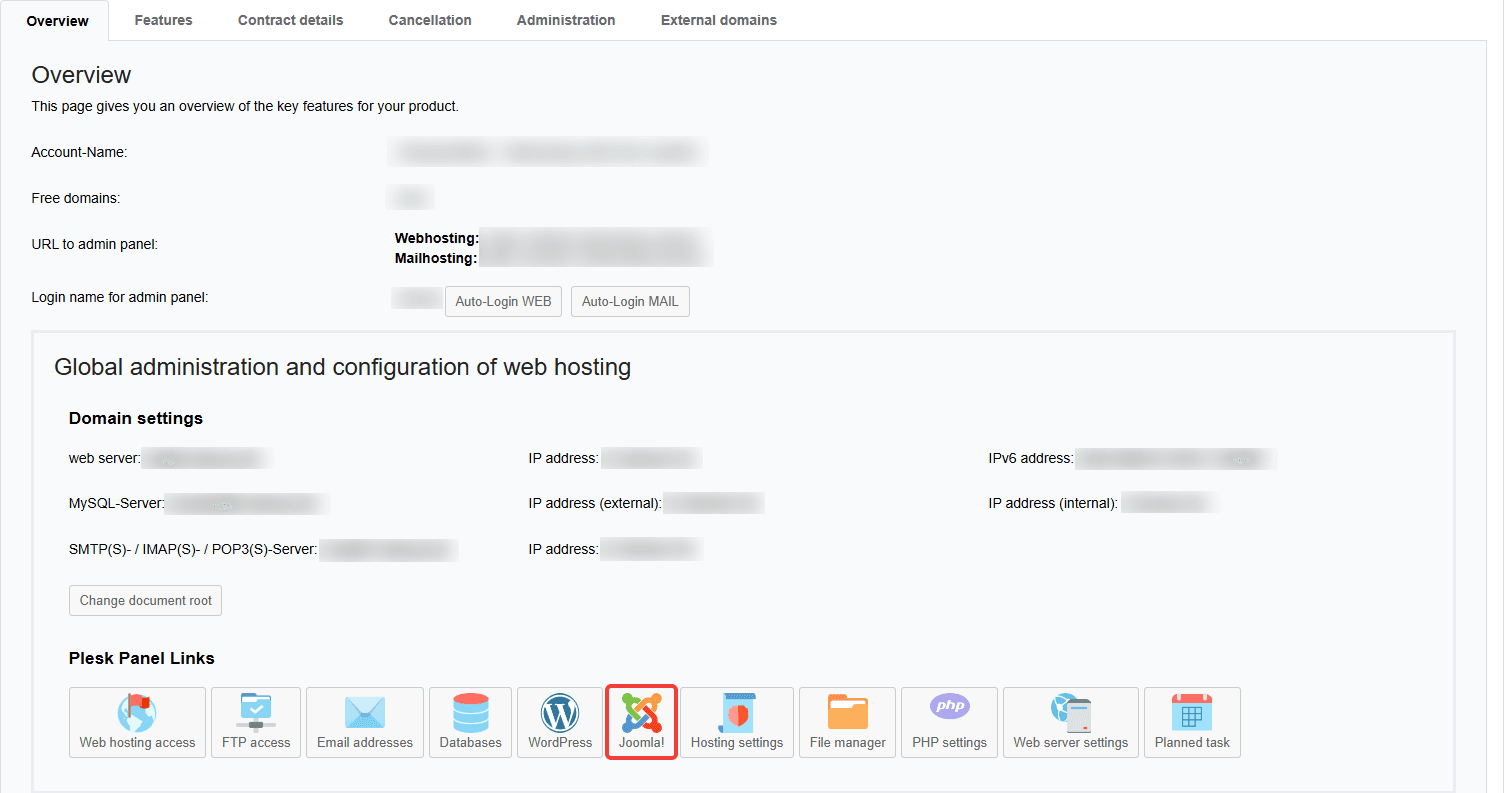Launch the WordPress panel link
The image size is (1504, 793).
click(x=560, y=722)
